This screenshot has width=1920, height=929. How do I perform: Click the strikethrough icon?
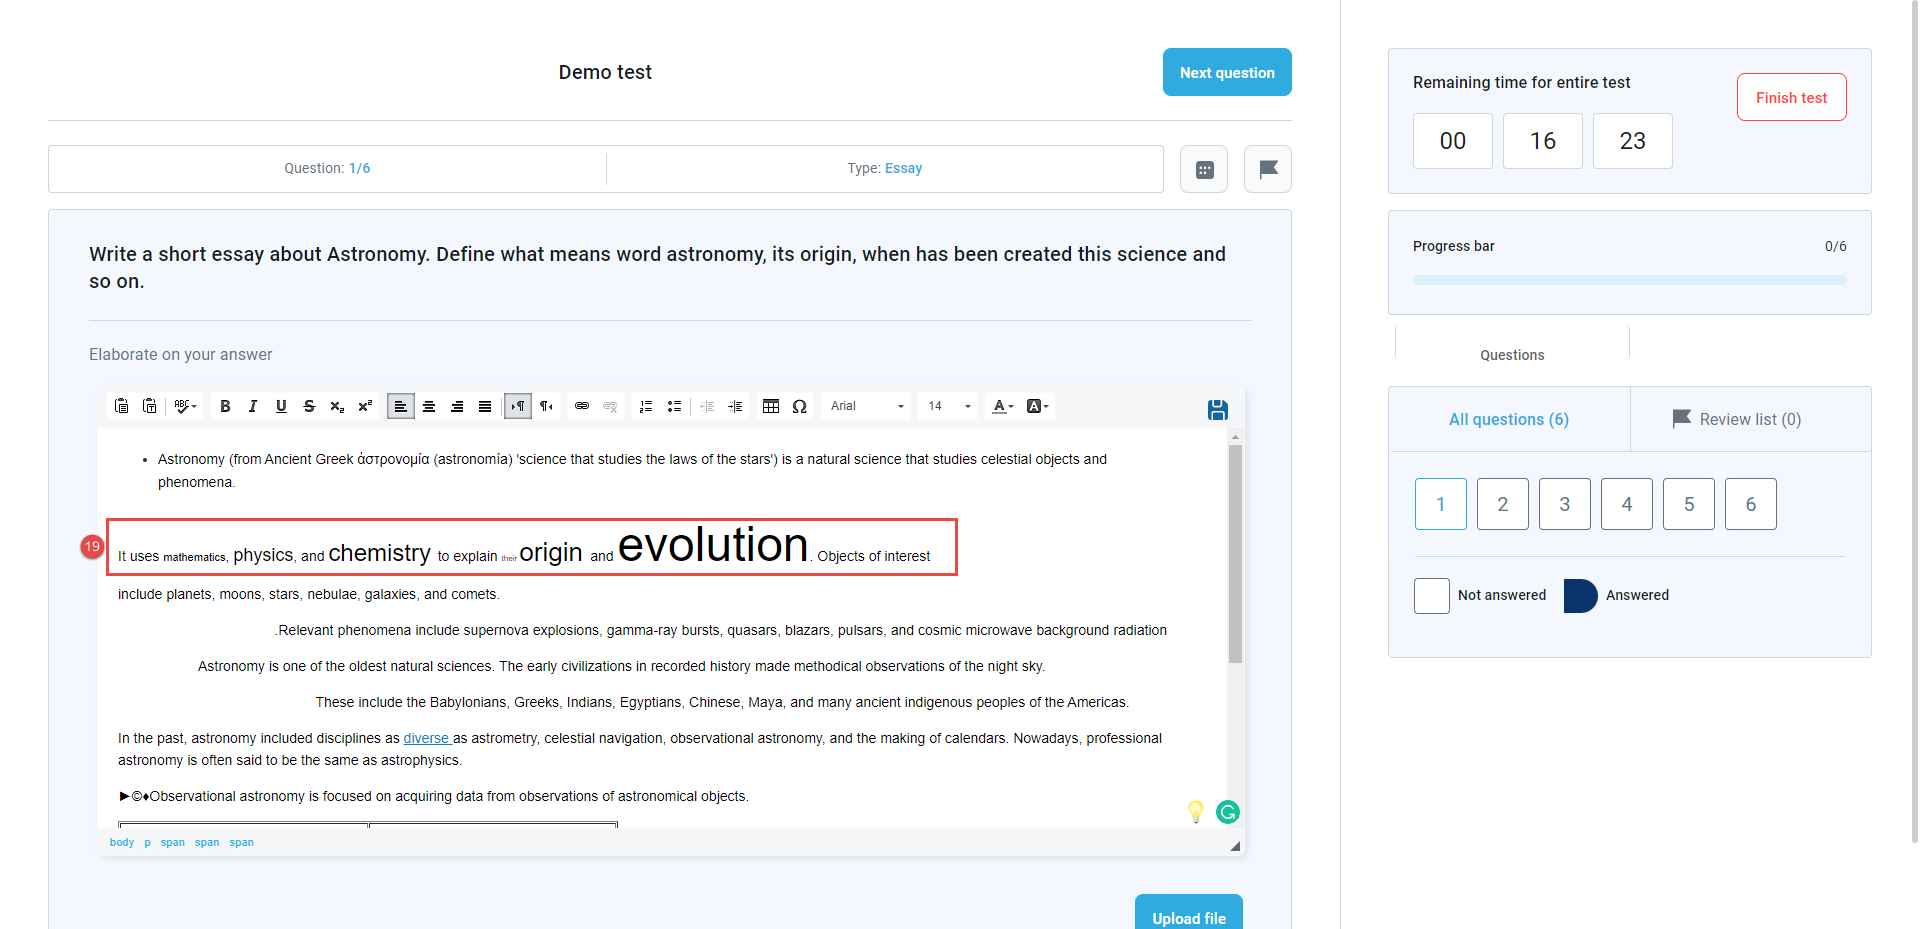pos(309,406)
